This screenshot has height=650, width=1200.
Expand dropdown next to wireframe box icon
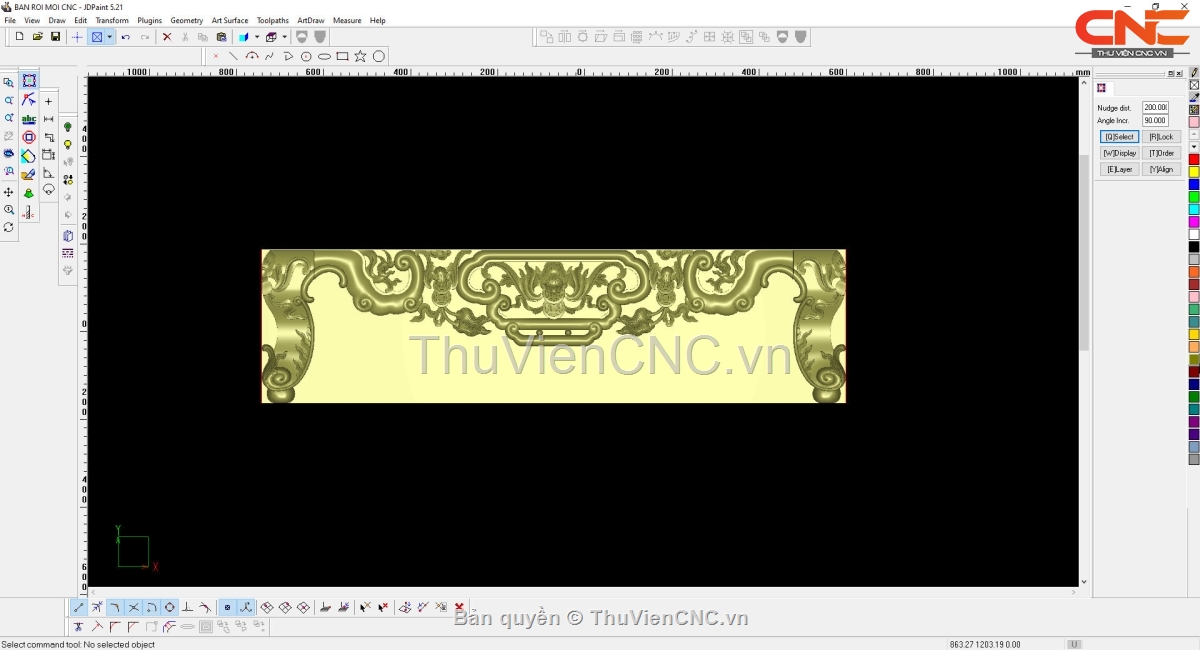point(285,37)
